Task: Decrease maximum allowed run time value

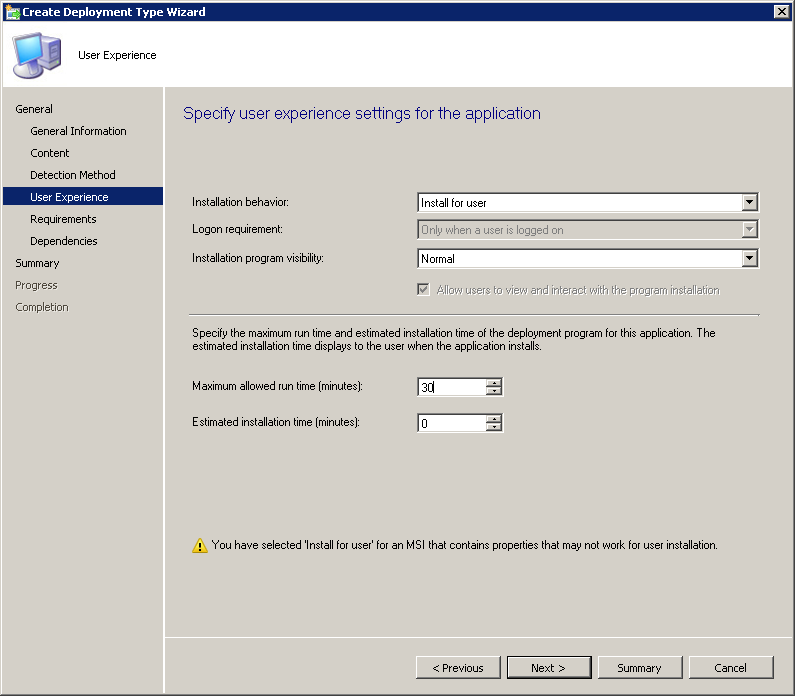Action: point(493,392)
